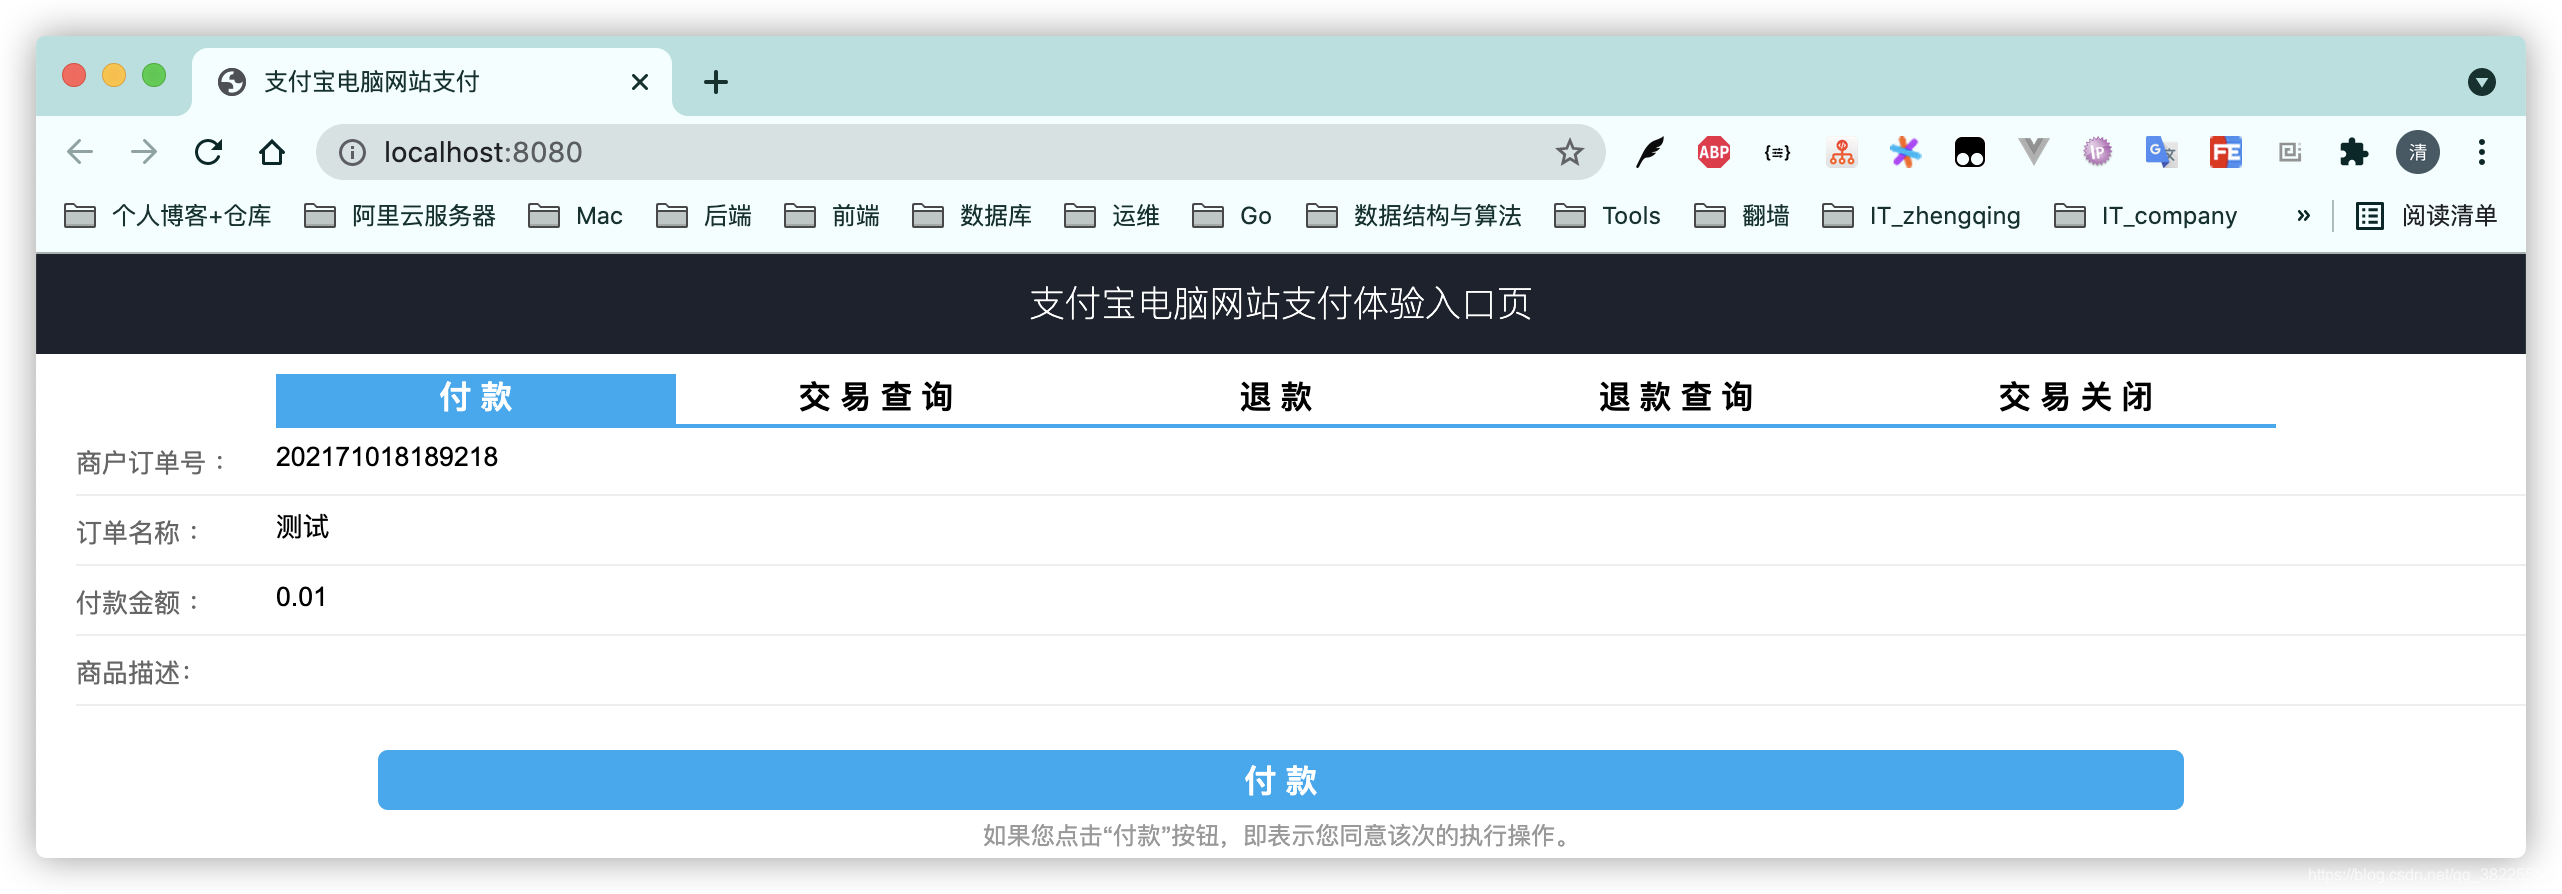The height and width of the screenshot is (894, 2562).
Task: Open the 运维 bookmark folder
Action: (1112, 215)
